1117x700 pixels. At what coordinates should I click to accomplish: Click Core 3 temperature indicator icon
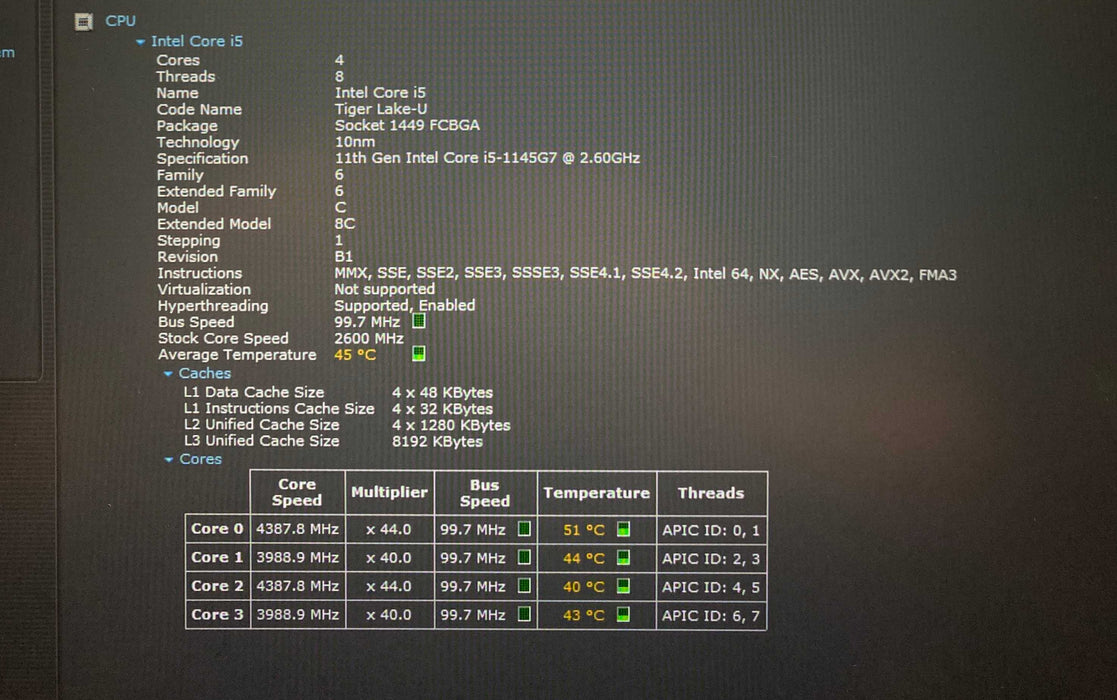coord(623,614)
